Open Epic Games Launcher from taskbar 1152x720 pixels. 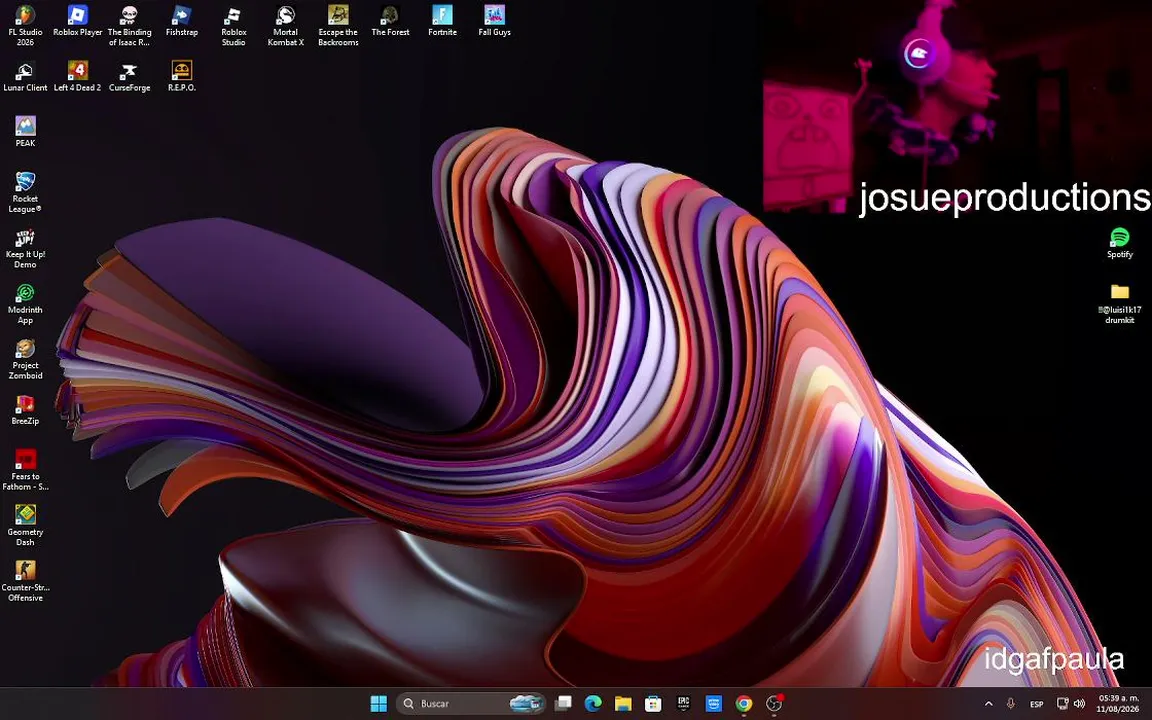click(x=683, y=704)
